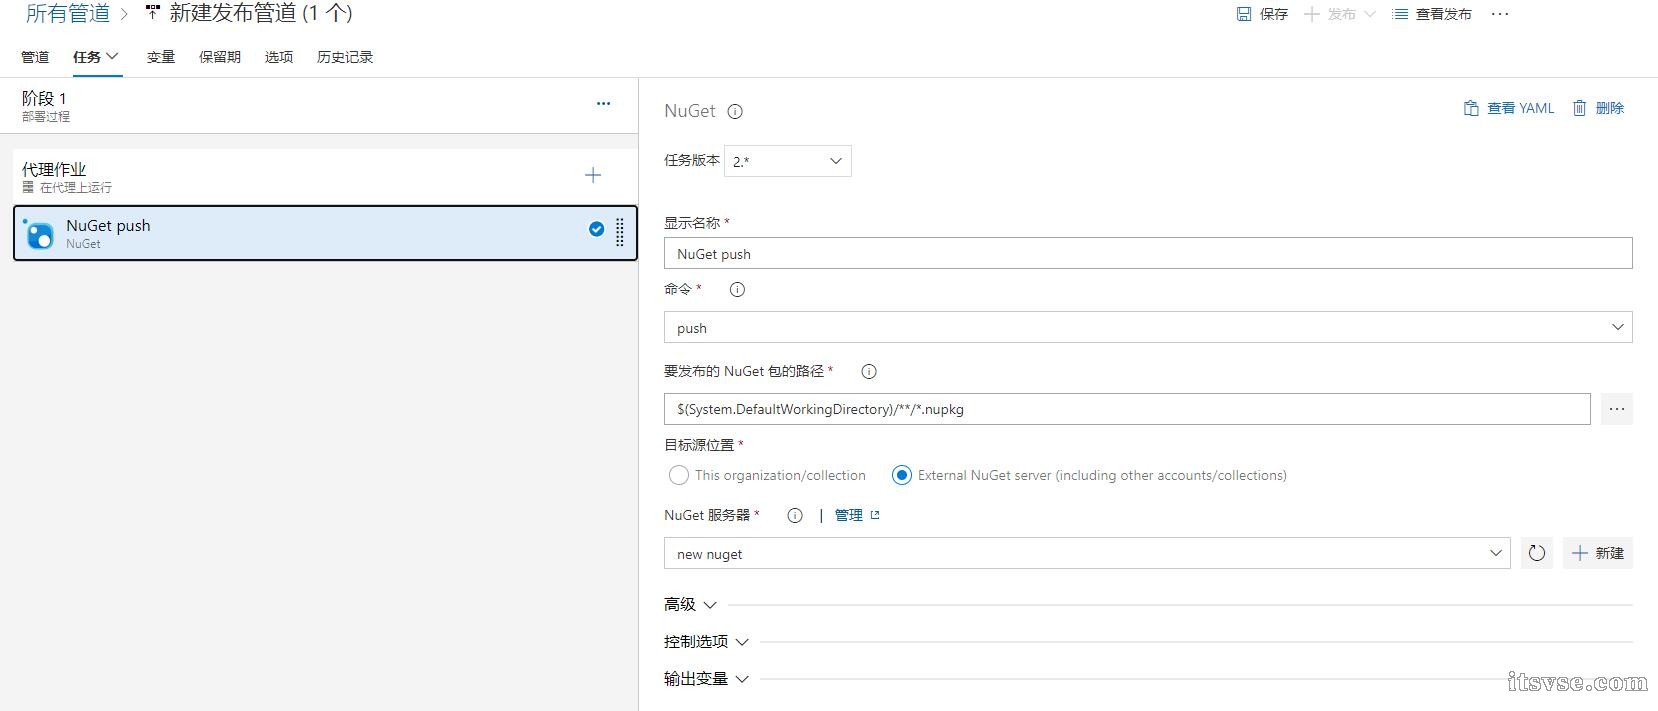Open the 任务 tab

96,57
